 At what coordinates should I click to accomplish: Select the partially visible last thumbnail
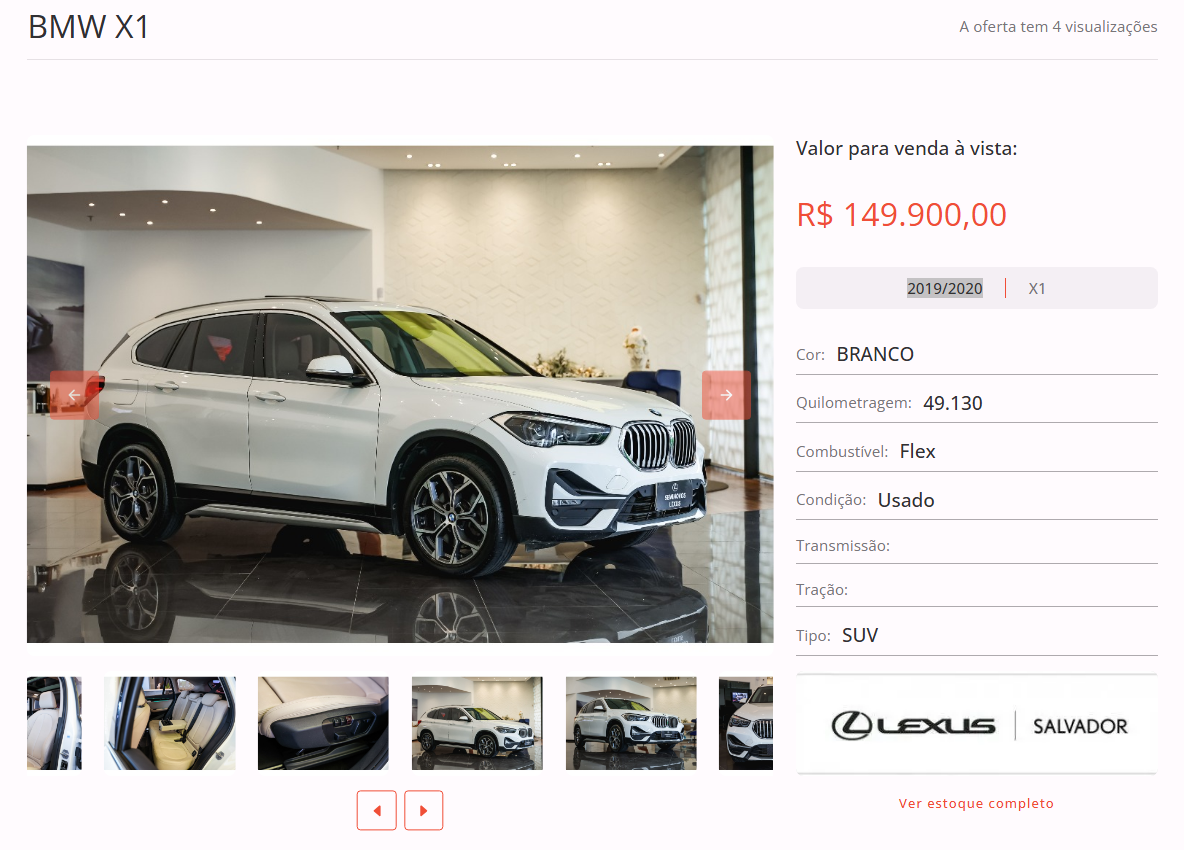click(x=746, y=723)
